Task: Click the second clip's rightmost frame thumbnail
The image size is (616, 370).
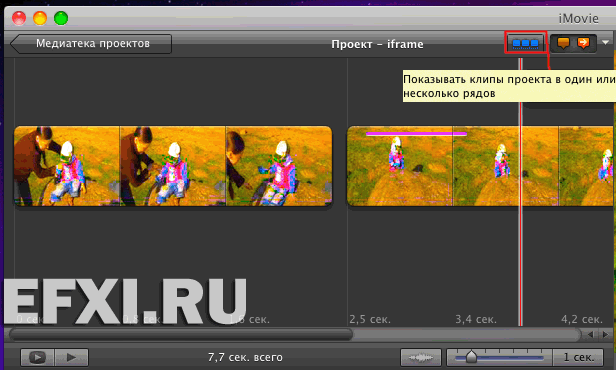Action: (x=586, y=166)
